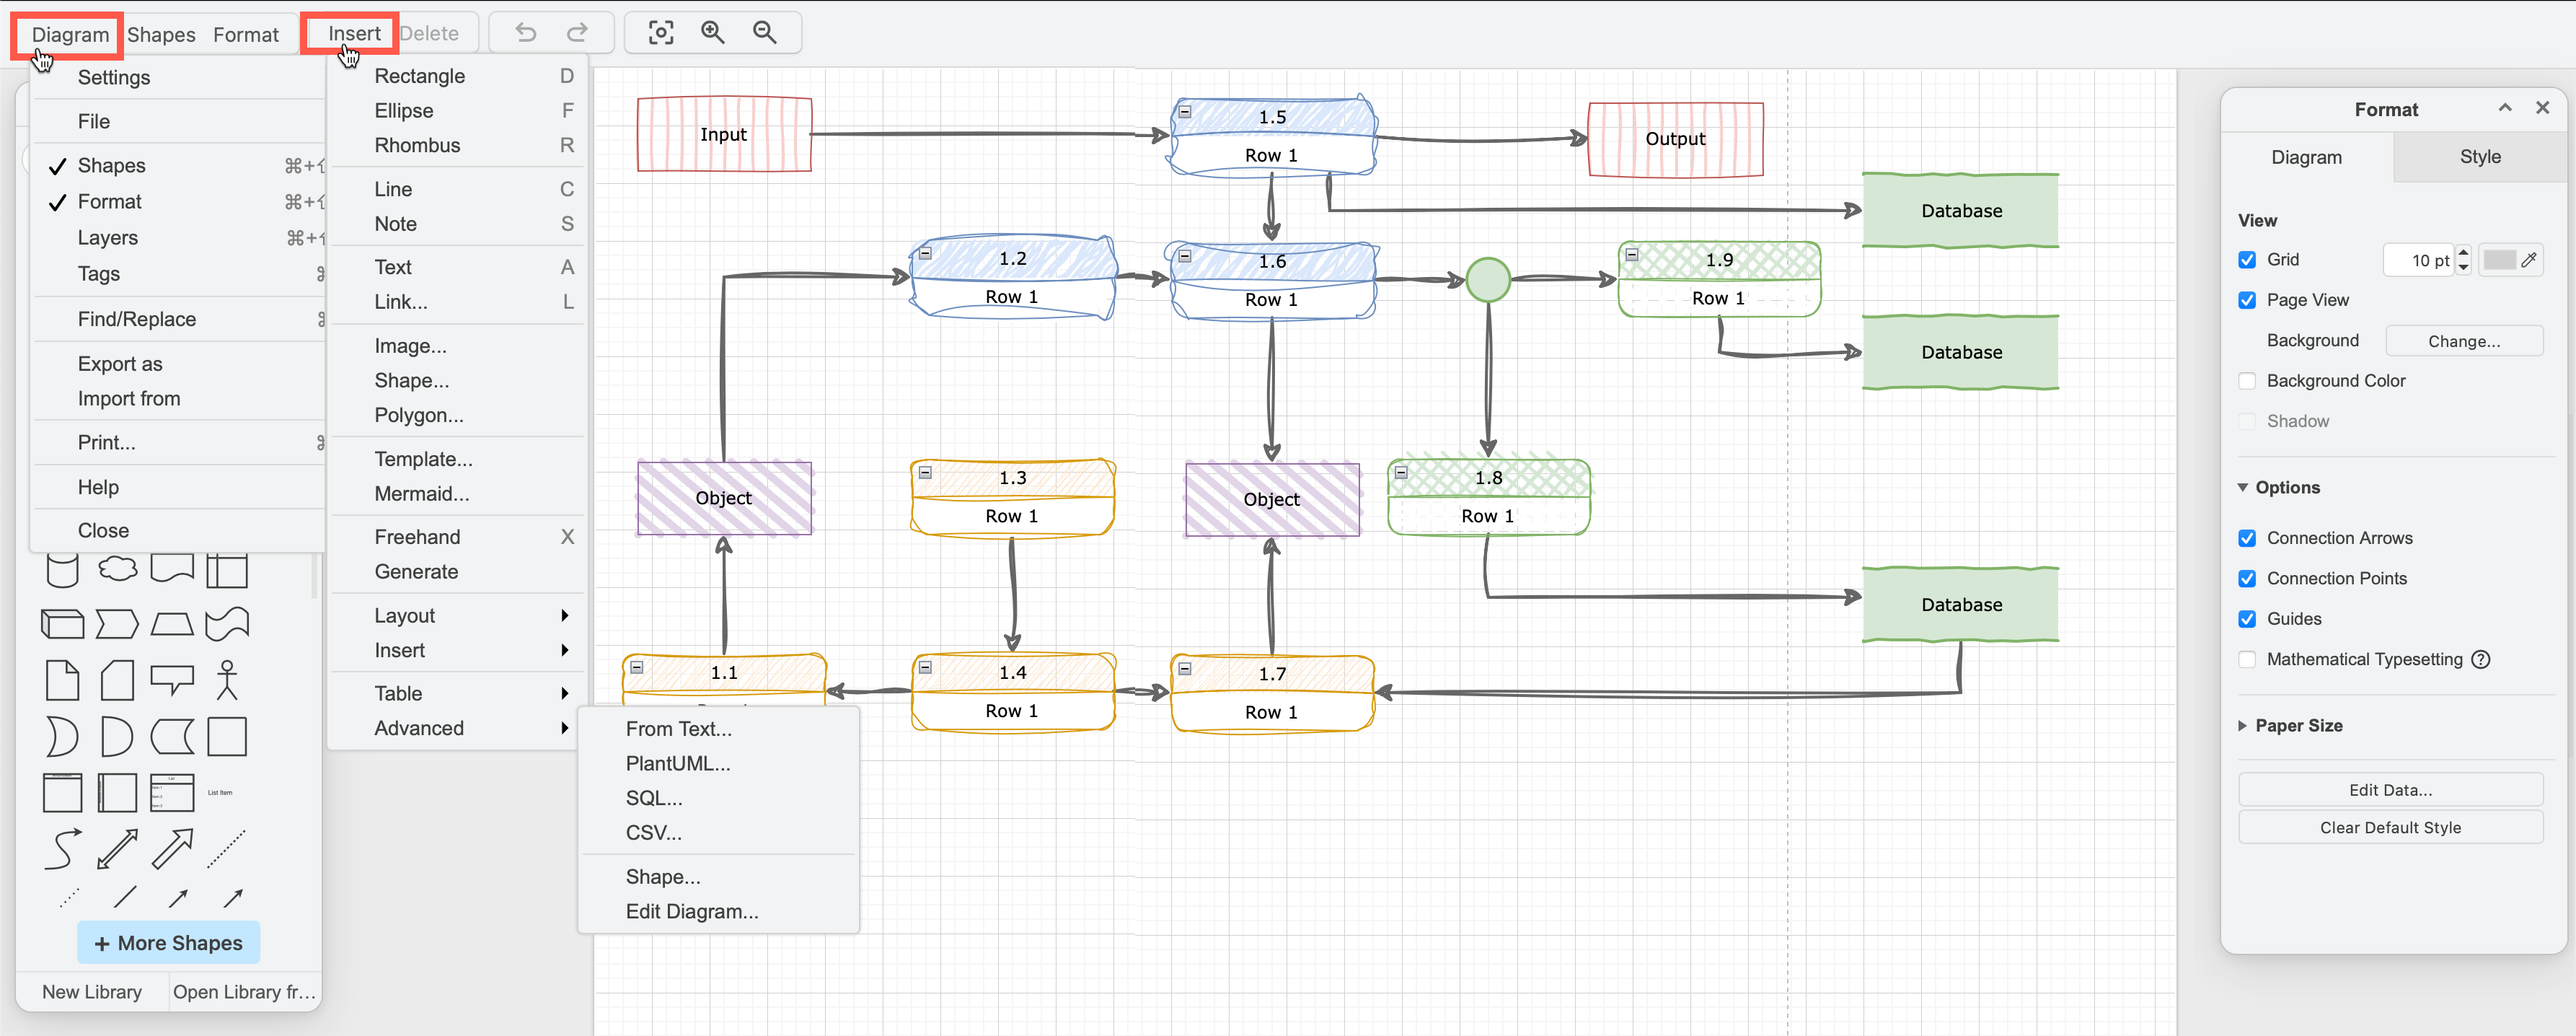This screenshot has width=2576, height=1036.
Task: Select the List container with Item rows
Action: (x=172, y=793)
